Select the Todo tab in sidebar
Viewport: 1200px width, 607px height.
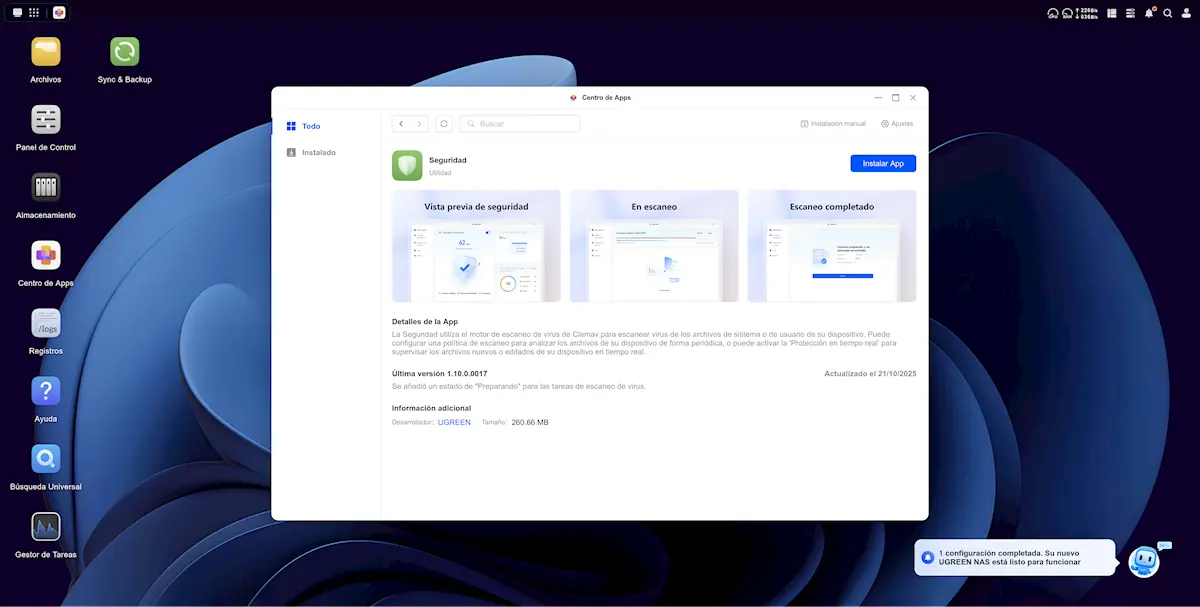coord(311,127)
